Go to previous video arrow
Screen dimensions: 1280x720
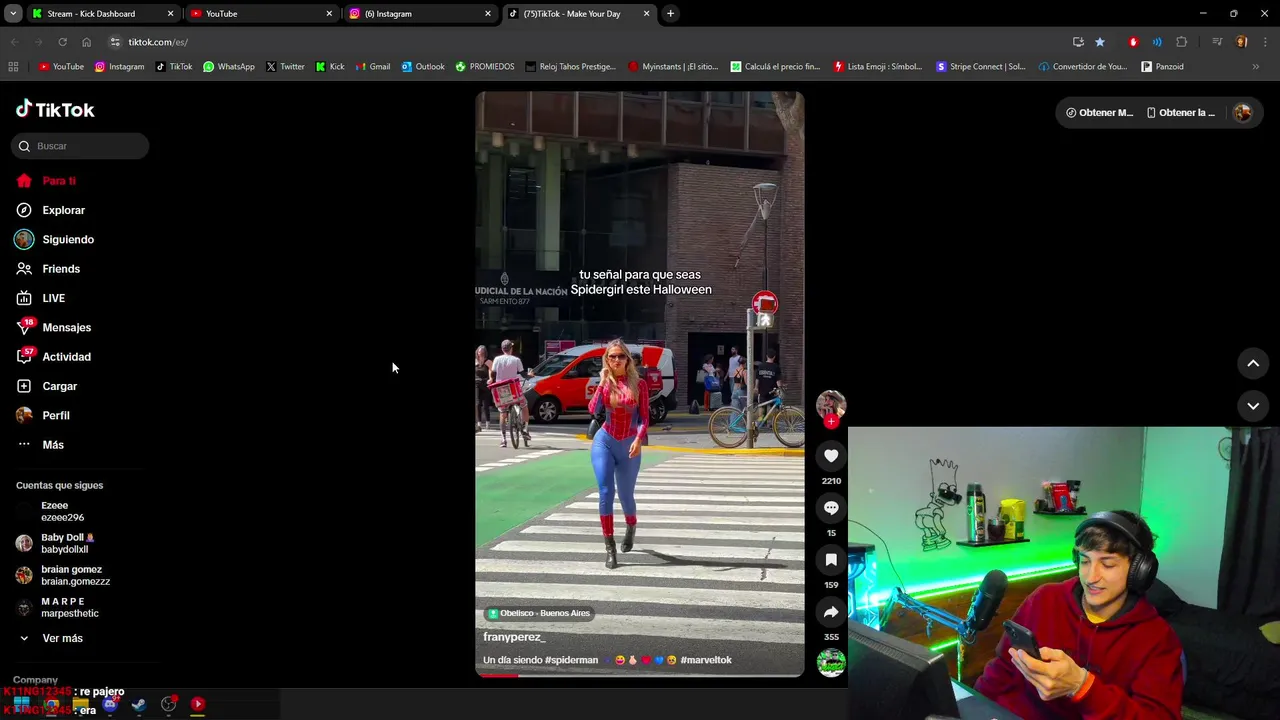[x=1253, y=363]
